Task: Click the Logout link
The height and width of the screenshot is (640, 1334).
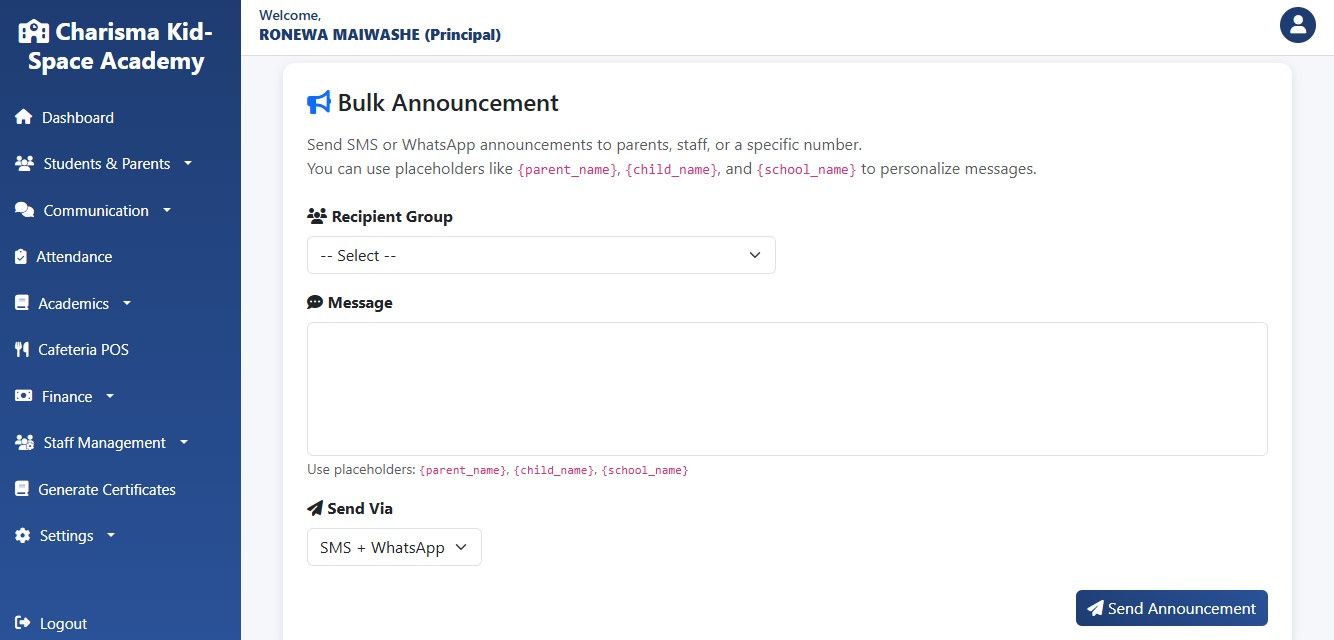Action: point(63,624)
